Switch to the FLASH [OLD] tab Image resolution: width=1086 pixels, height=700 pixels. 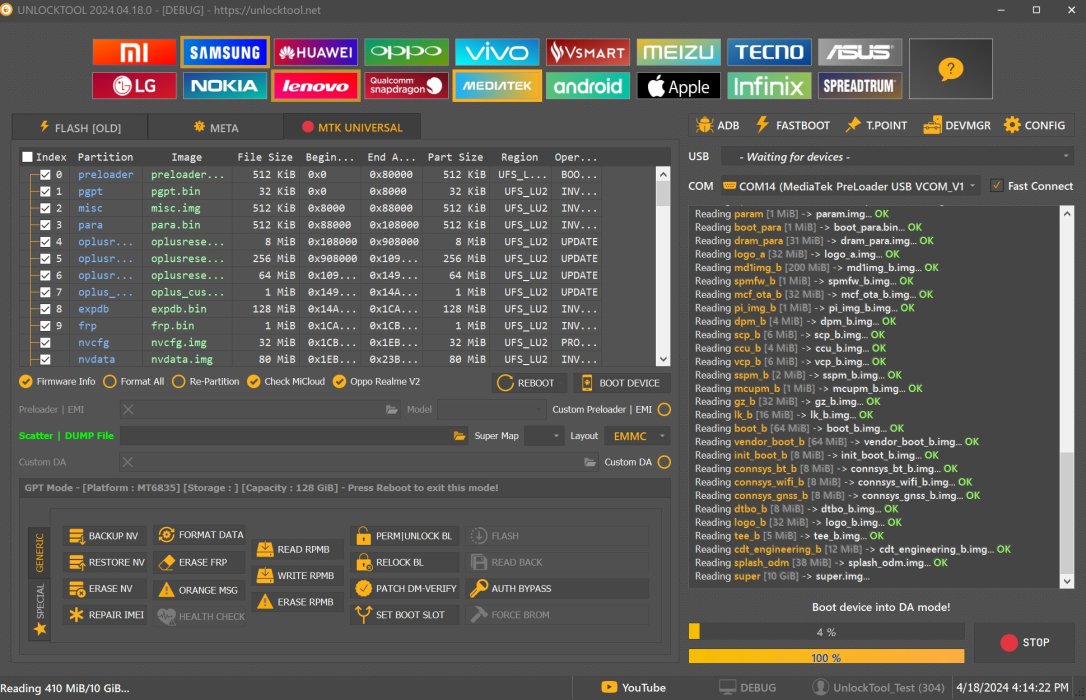point(80,127)
